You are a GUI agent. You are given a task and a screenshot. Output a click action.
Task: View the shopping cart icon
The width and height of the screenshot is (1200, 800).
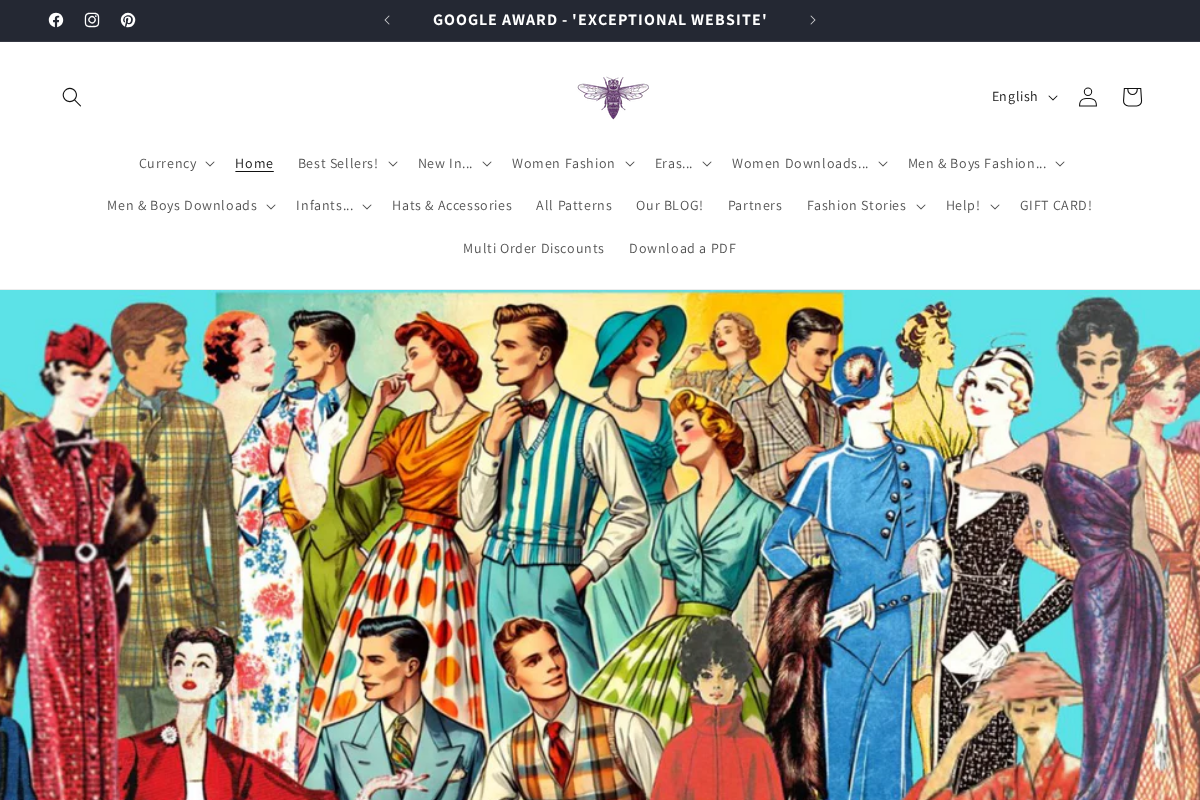click(1131, 96)
